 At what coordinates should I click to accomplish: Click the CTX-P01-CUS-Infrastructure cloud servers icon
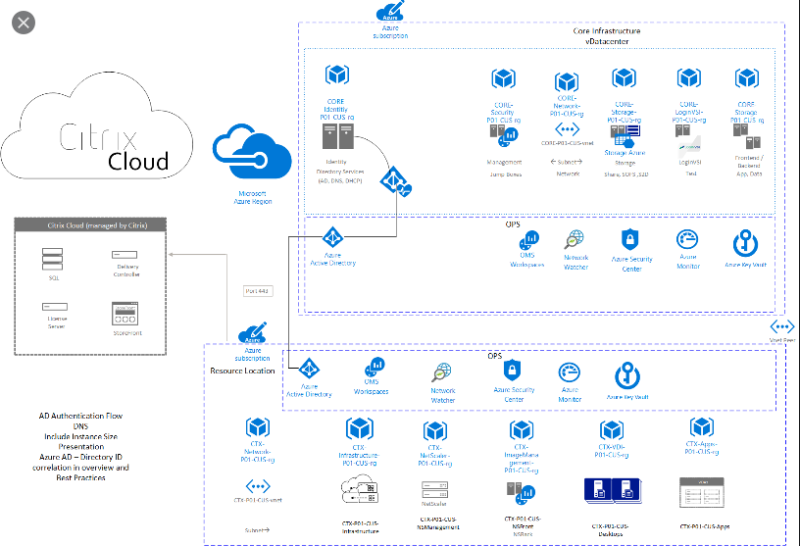point(360,490)
